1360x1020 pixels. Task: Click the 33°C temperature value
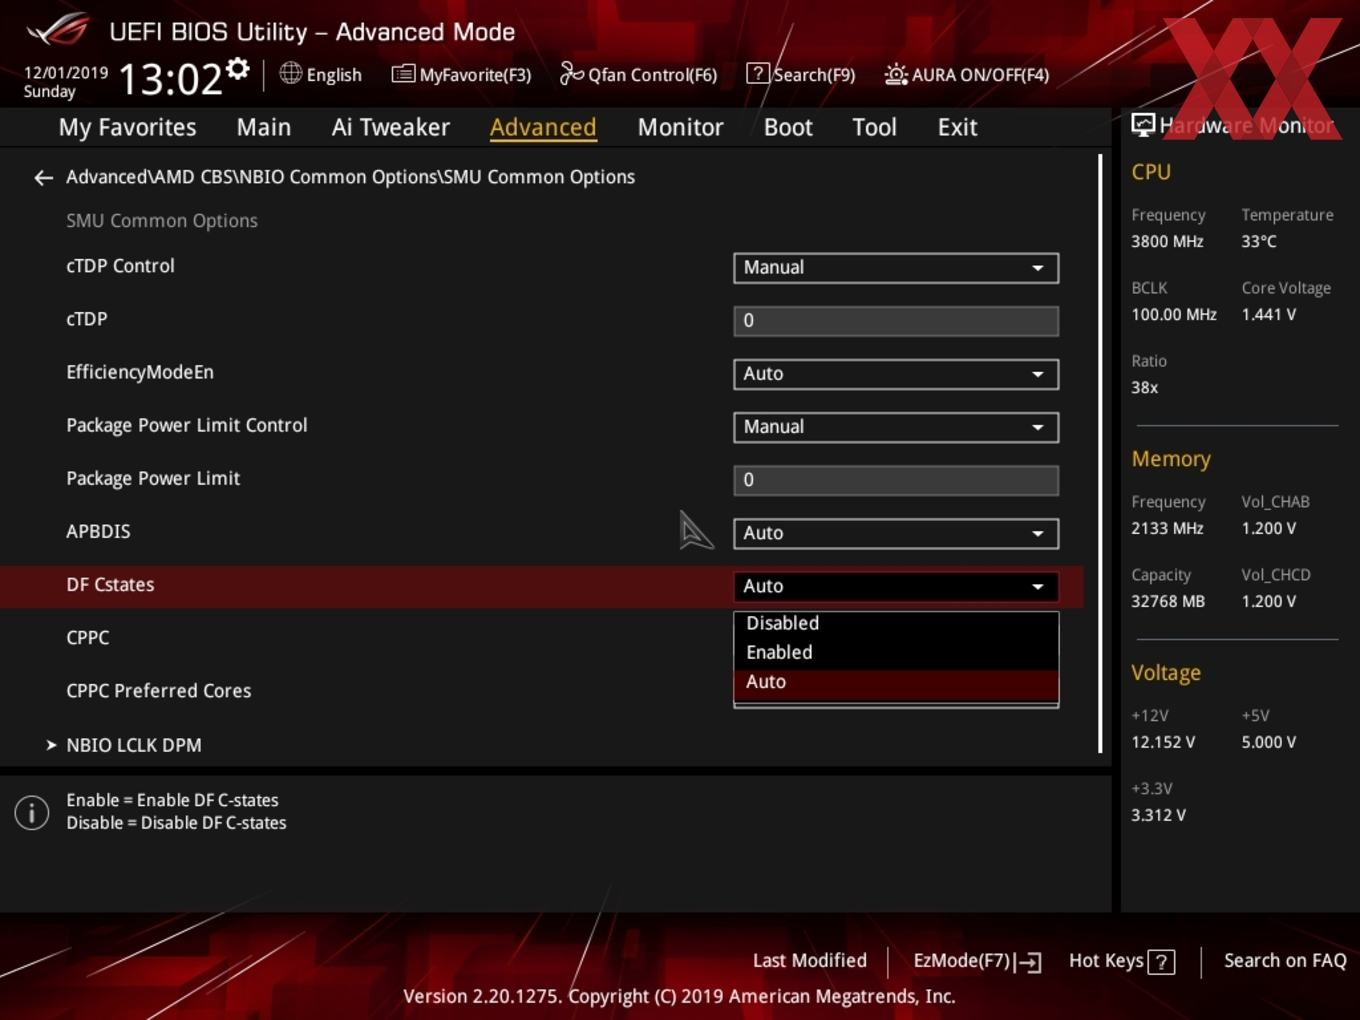coord(1259,241)
